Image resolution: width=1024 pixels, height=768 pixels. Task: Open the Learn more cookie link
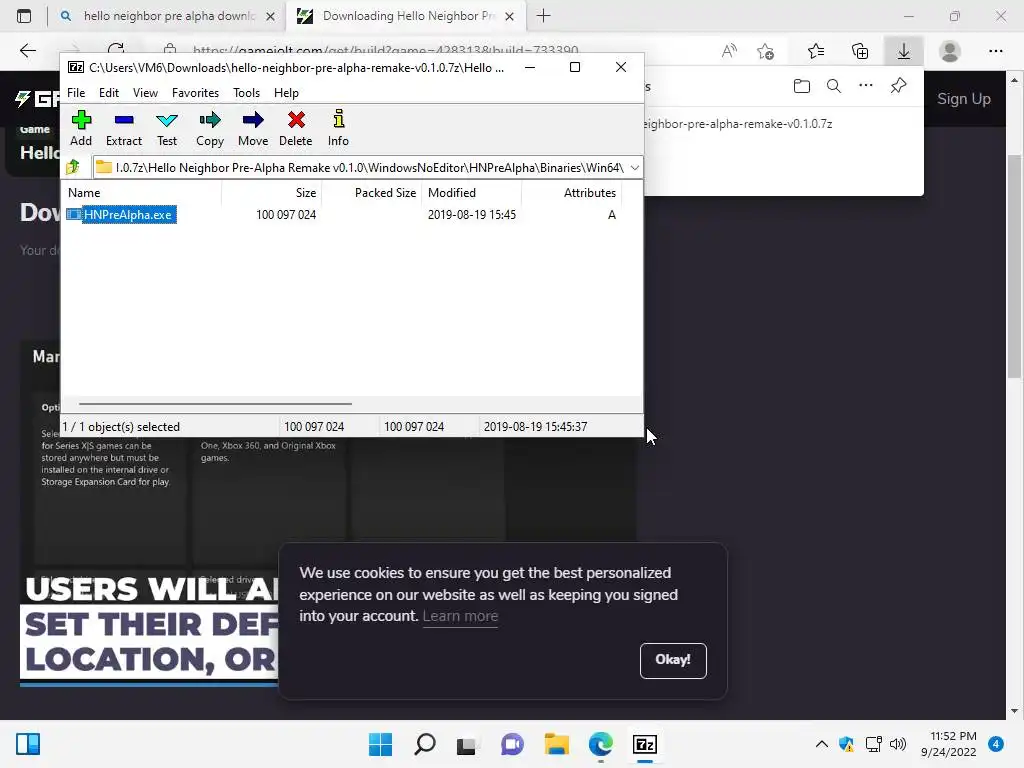tap(460, 616)
